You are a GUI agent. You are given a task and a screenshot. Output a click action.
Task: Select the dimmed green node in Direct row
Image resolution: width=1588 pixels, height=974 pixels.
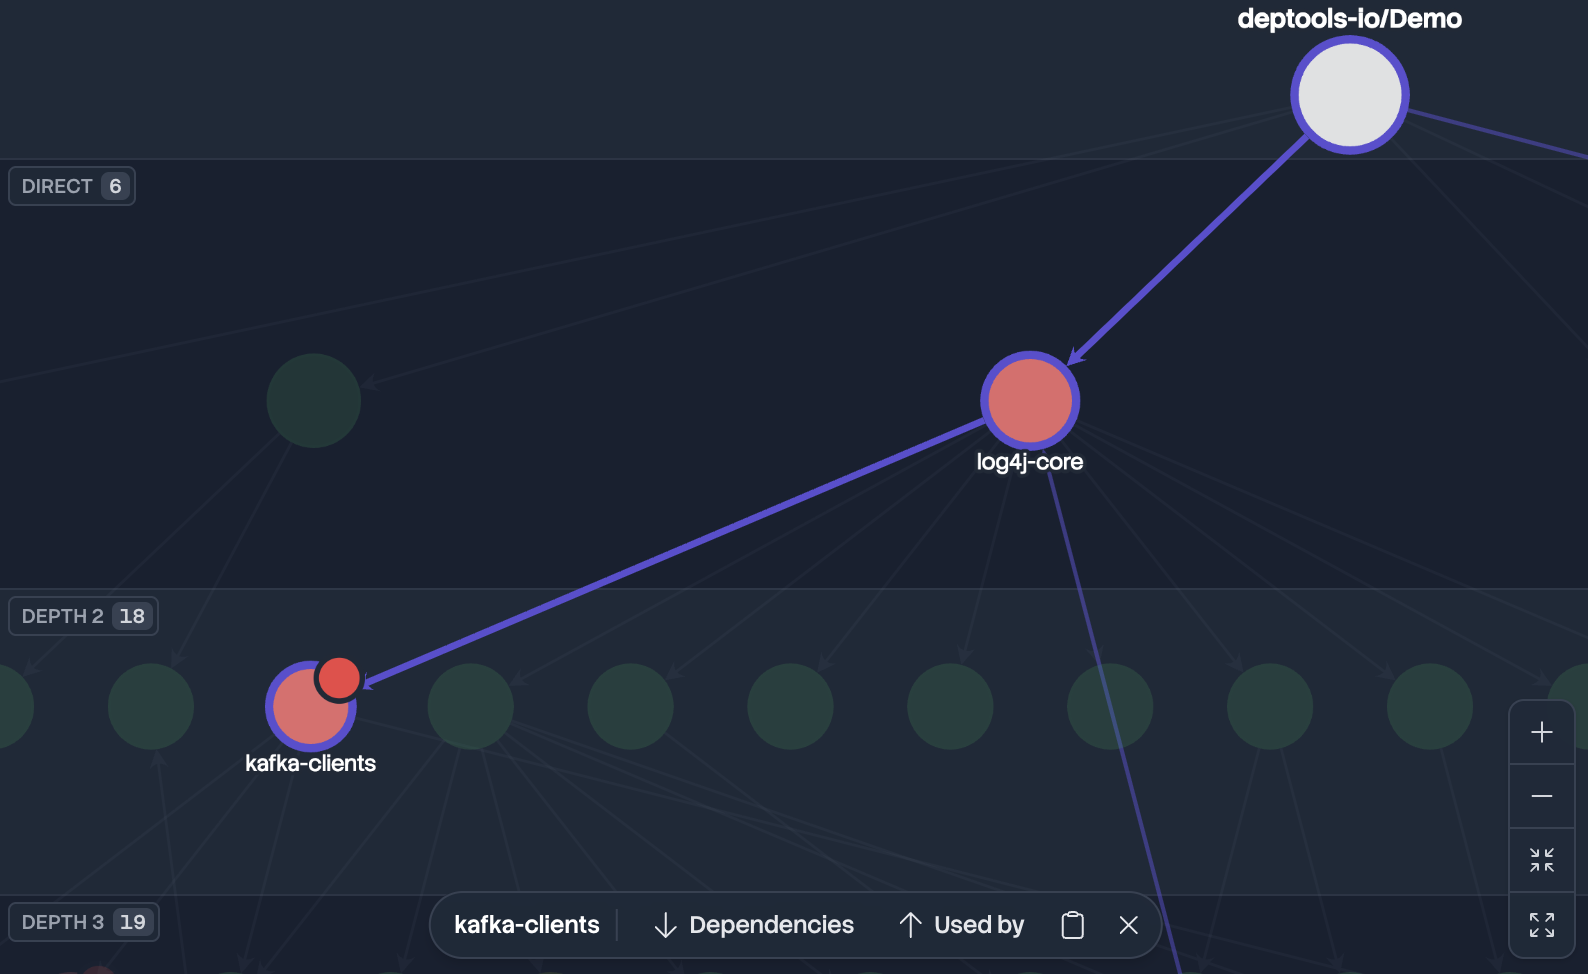point(313,400)
